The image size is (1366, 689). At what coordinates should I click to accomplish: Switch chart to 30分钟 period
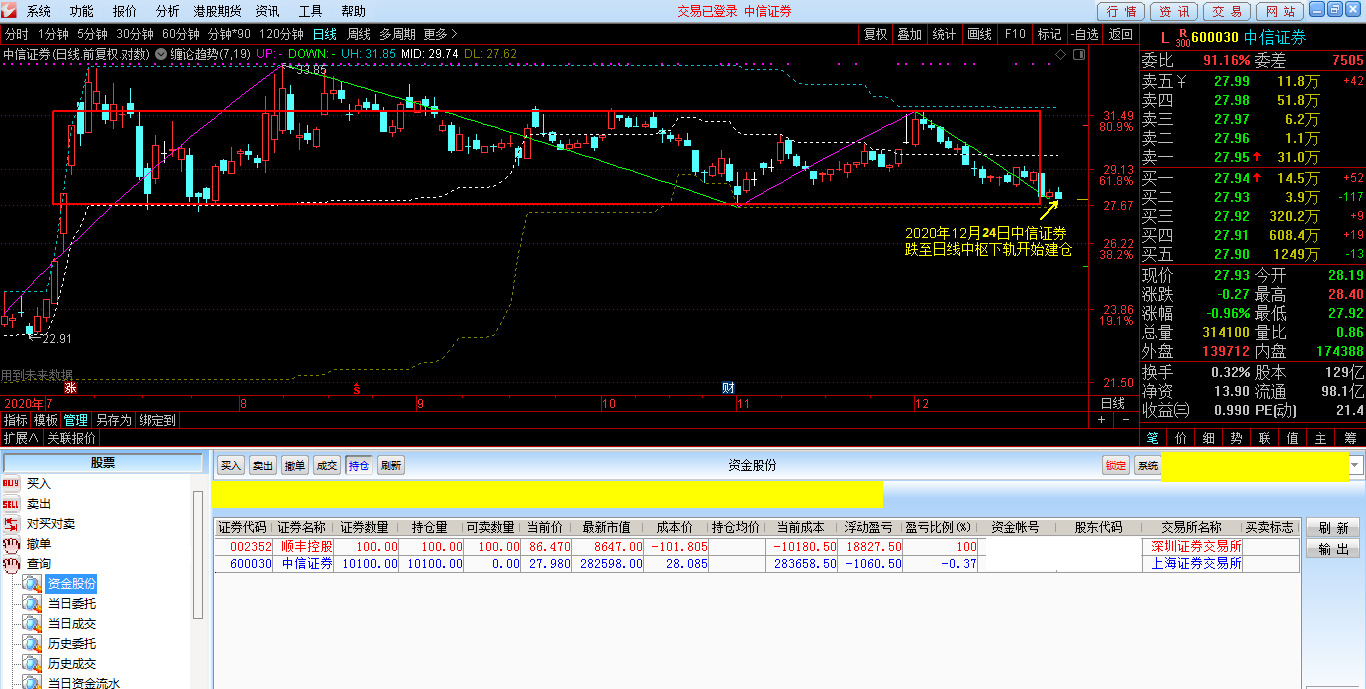tap(135, 34)
